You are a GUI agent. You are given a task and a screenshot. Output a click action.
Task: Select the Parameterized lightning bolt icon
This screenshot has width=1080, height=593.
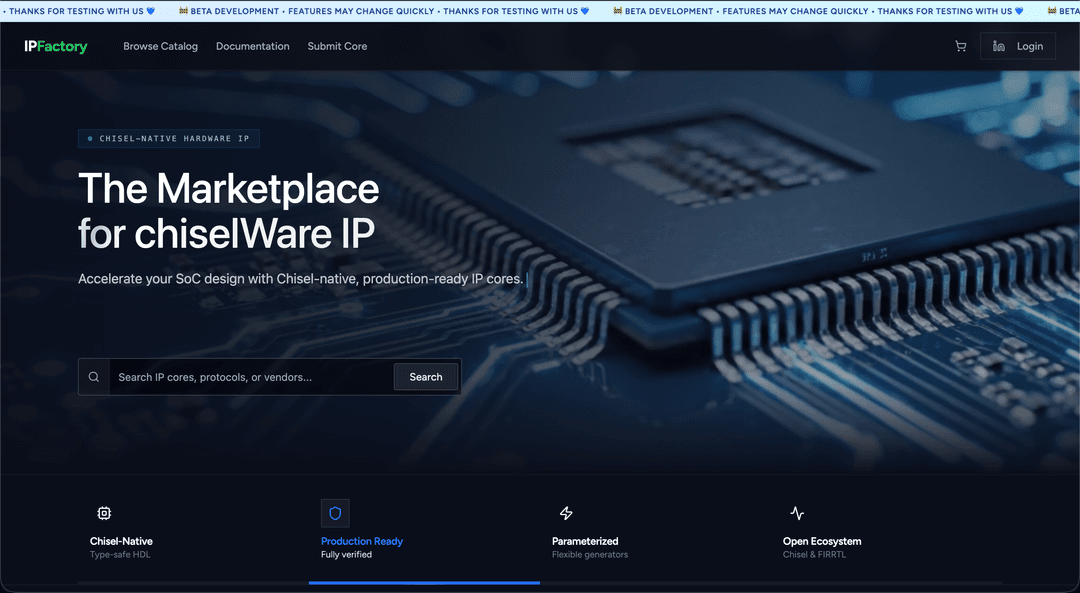(x=566, y=513)
